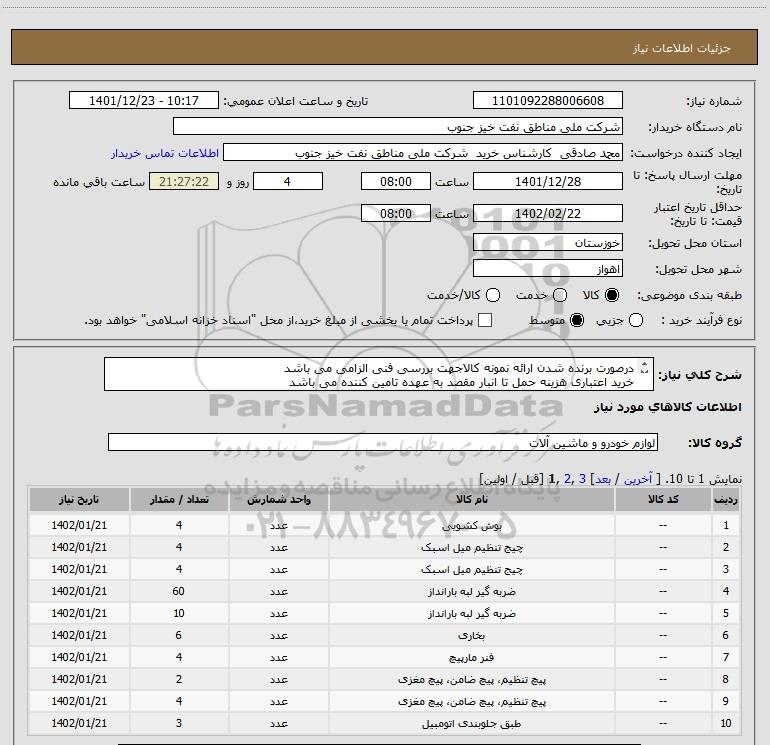Click the شرح کلی نیاز description textarea
The image size is (770, 745).
[x=379, y=375]
